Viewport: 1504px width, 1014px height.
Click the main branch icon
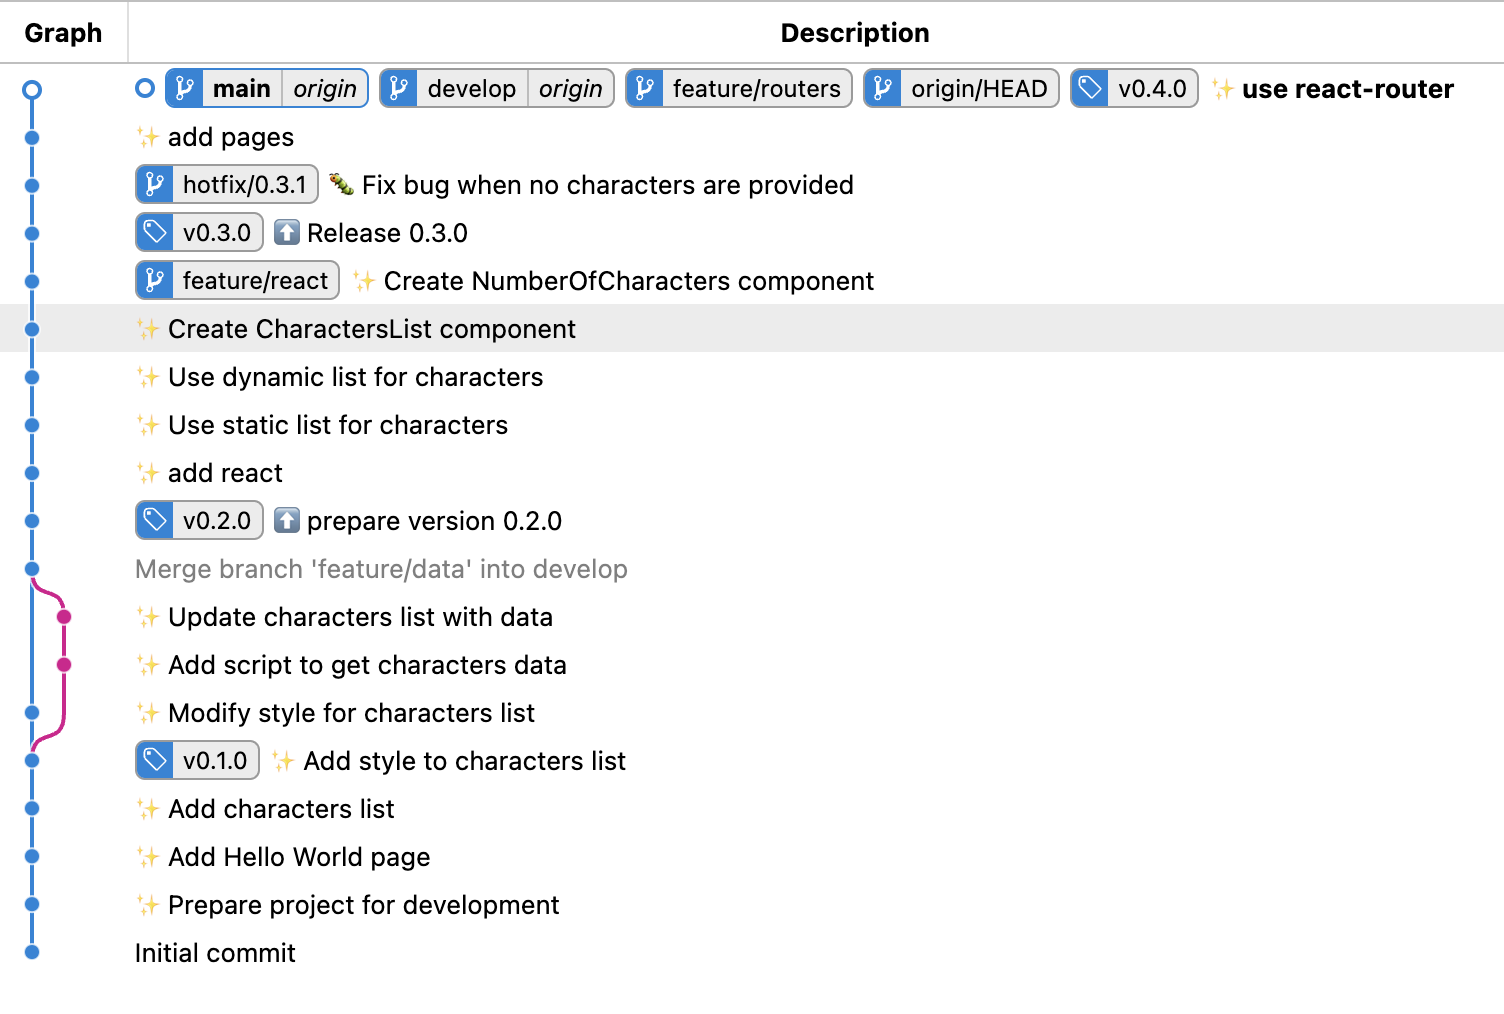[185, 89]
